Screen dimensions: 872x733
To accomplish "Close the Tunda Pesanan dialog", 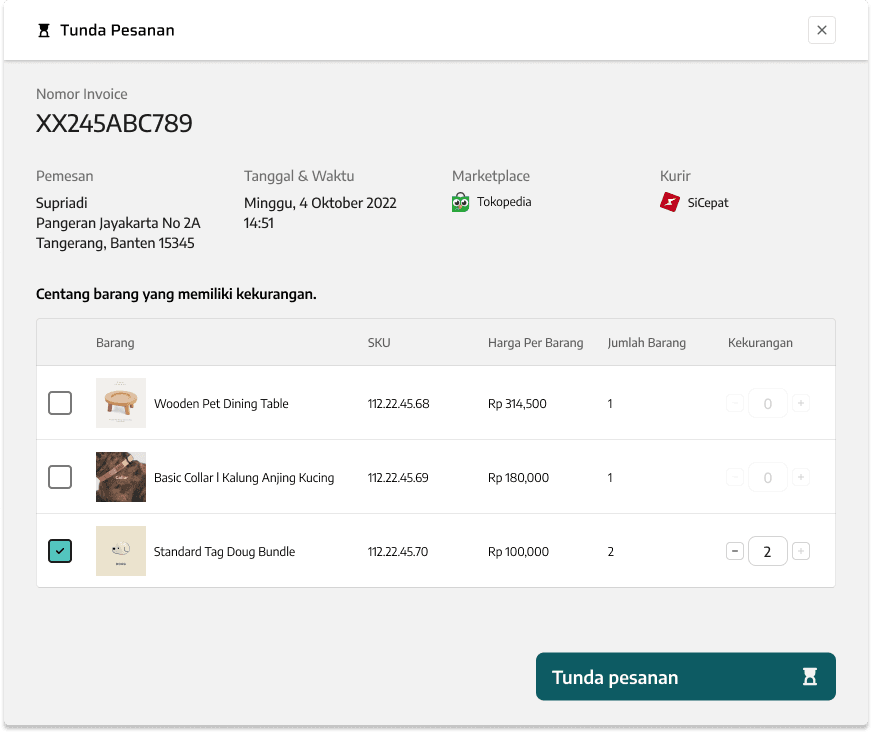I will coord(821,30).
